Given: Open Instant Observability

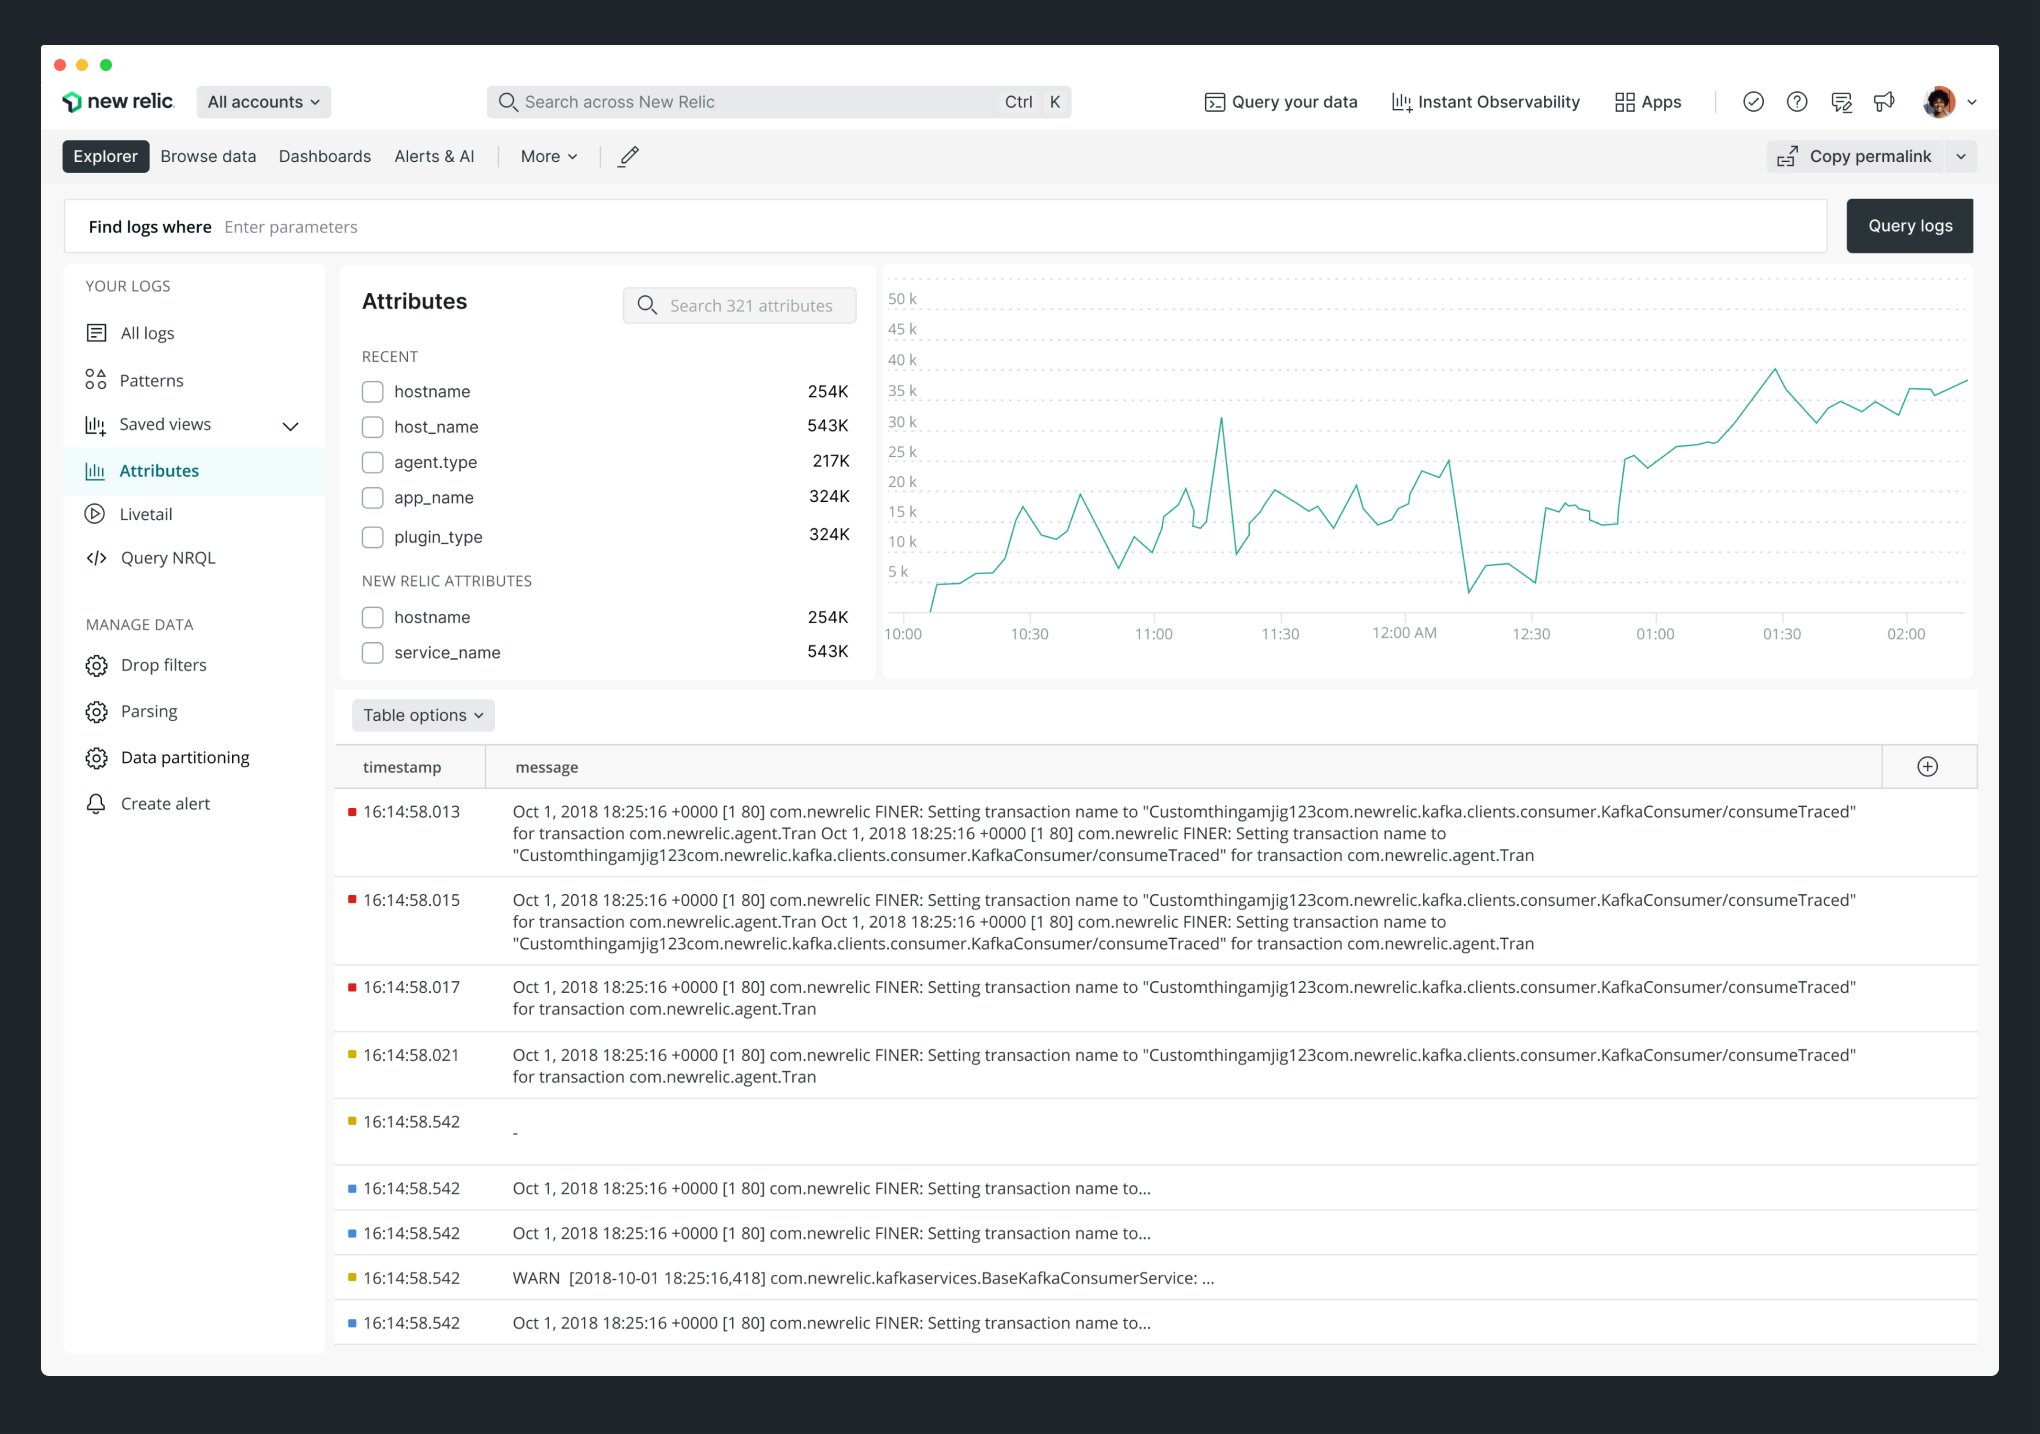Looking at the screenshot, I should click(x=1486, y=102).
